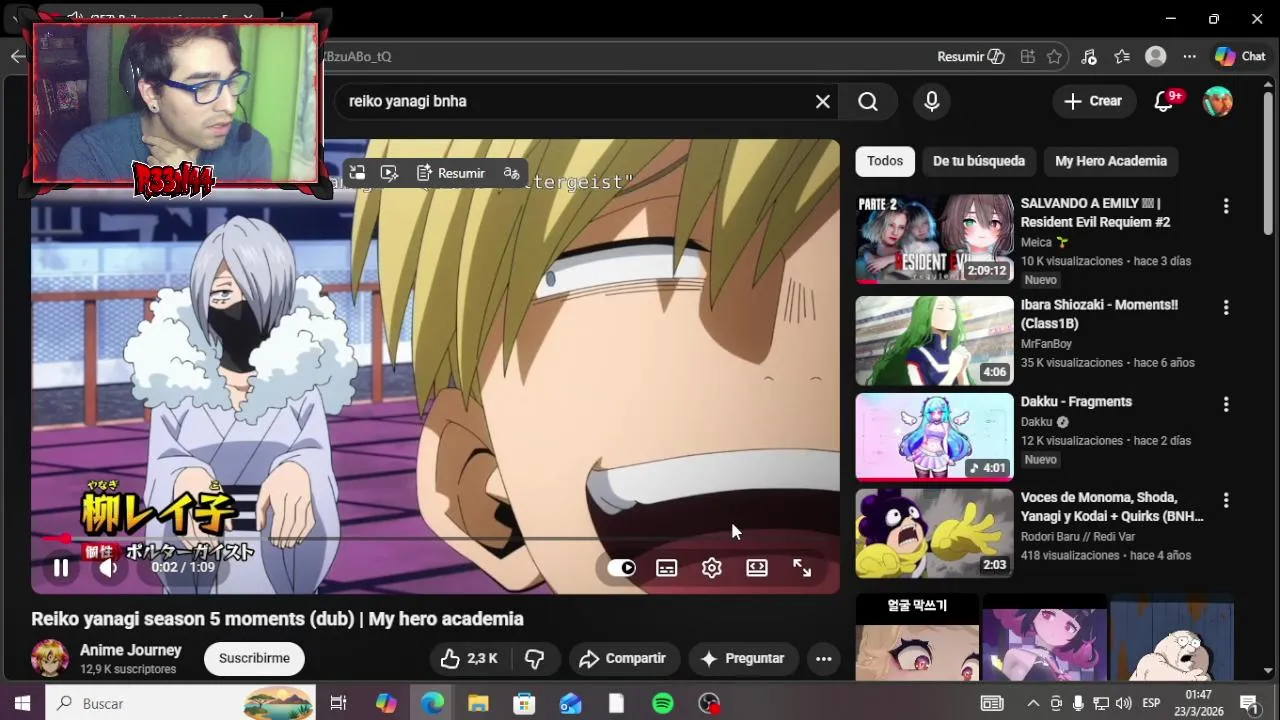Select the Todos filter chip
This screenshot has width=1280, height=720.
[885, 161]
